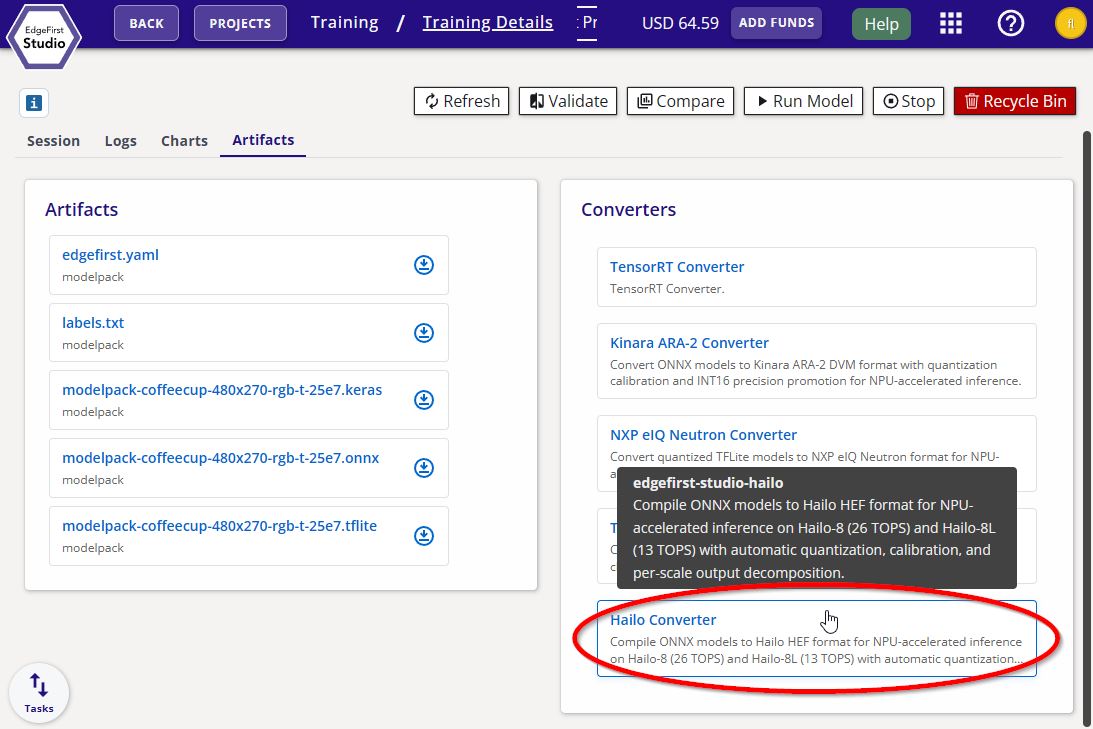
Task: Open Training Details breadcrumb link
Action: (x=487, y=22)
